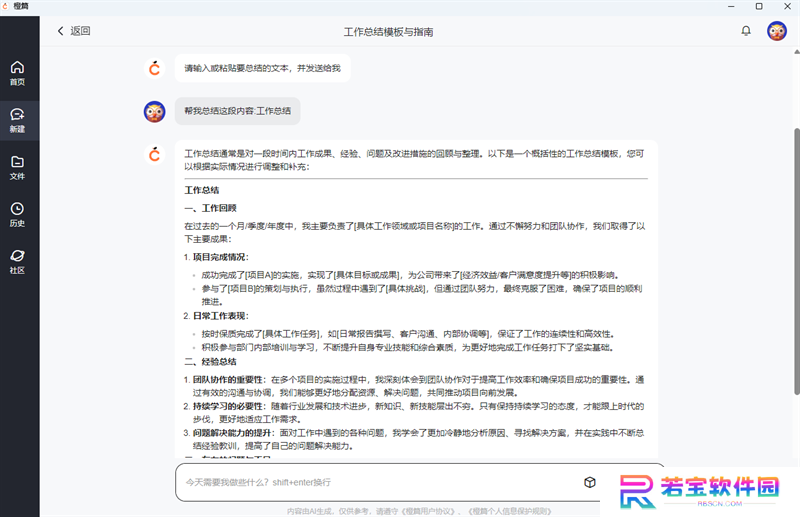Click the user avatar beside 帮我总结 message
Image resolution: width=800 pixels, height=517 pixels.
[x=155, y=112]
